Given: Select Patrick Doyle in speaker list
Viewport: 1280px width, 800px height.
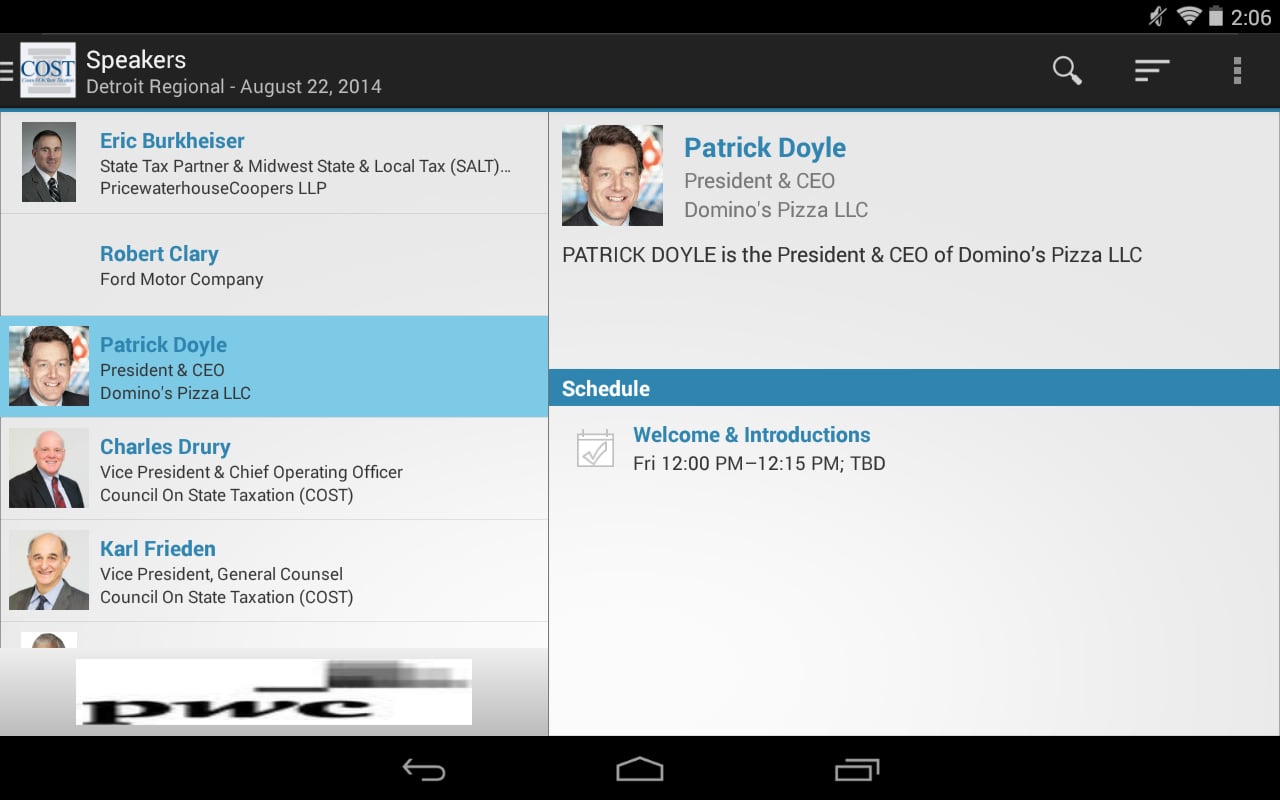Looking at the screenshot, I should pyautogui.click(x=274, y=367).
